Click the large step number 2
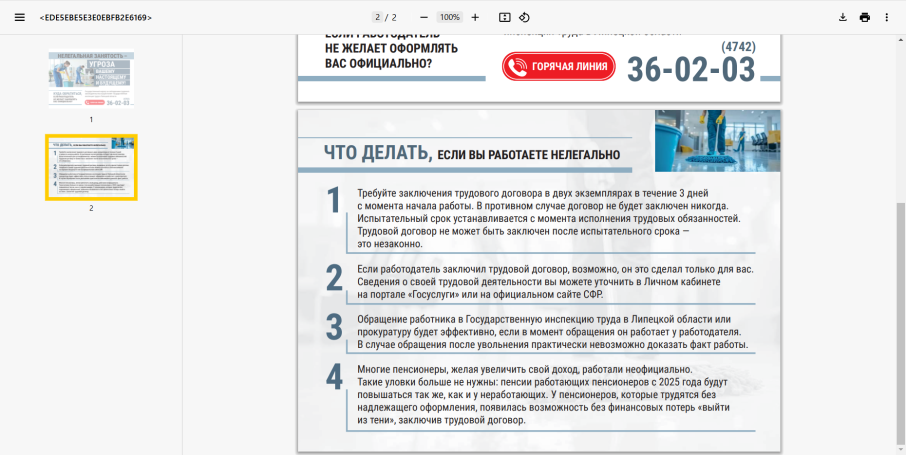 334,278
